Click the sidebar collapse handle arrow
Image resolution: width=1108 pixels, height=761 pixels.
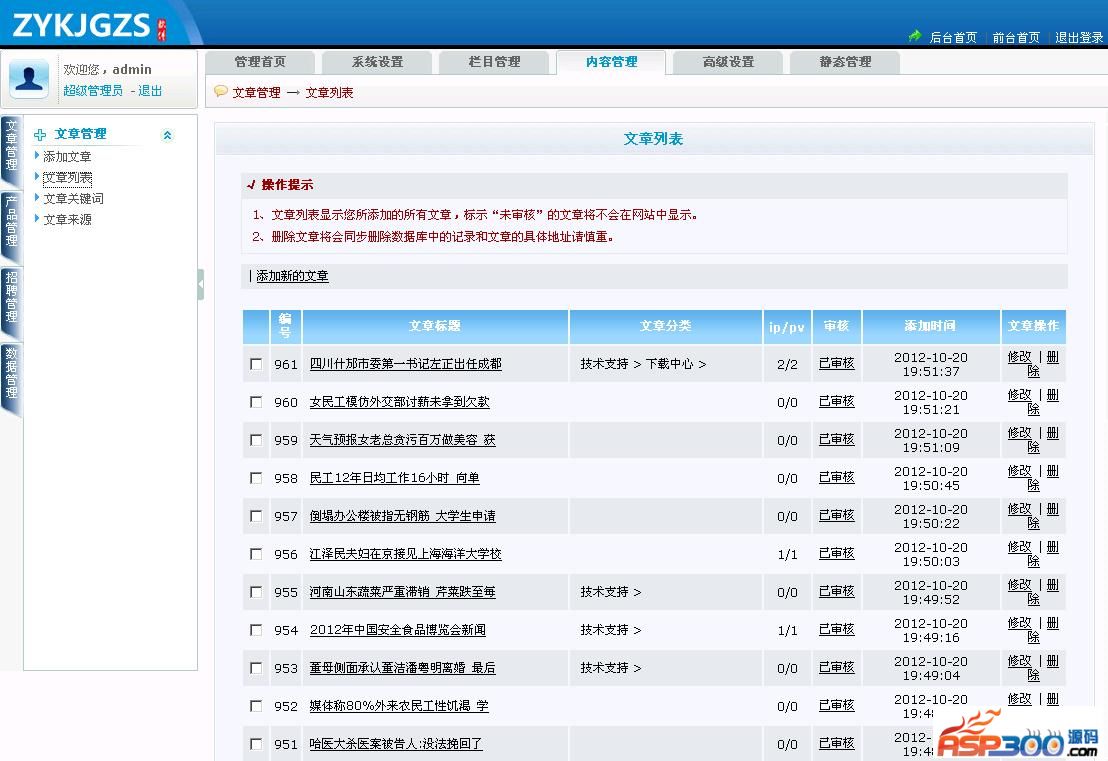(201, 284)
